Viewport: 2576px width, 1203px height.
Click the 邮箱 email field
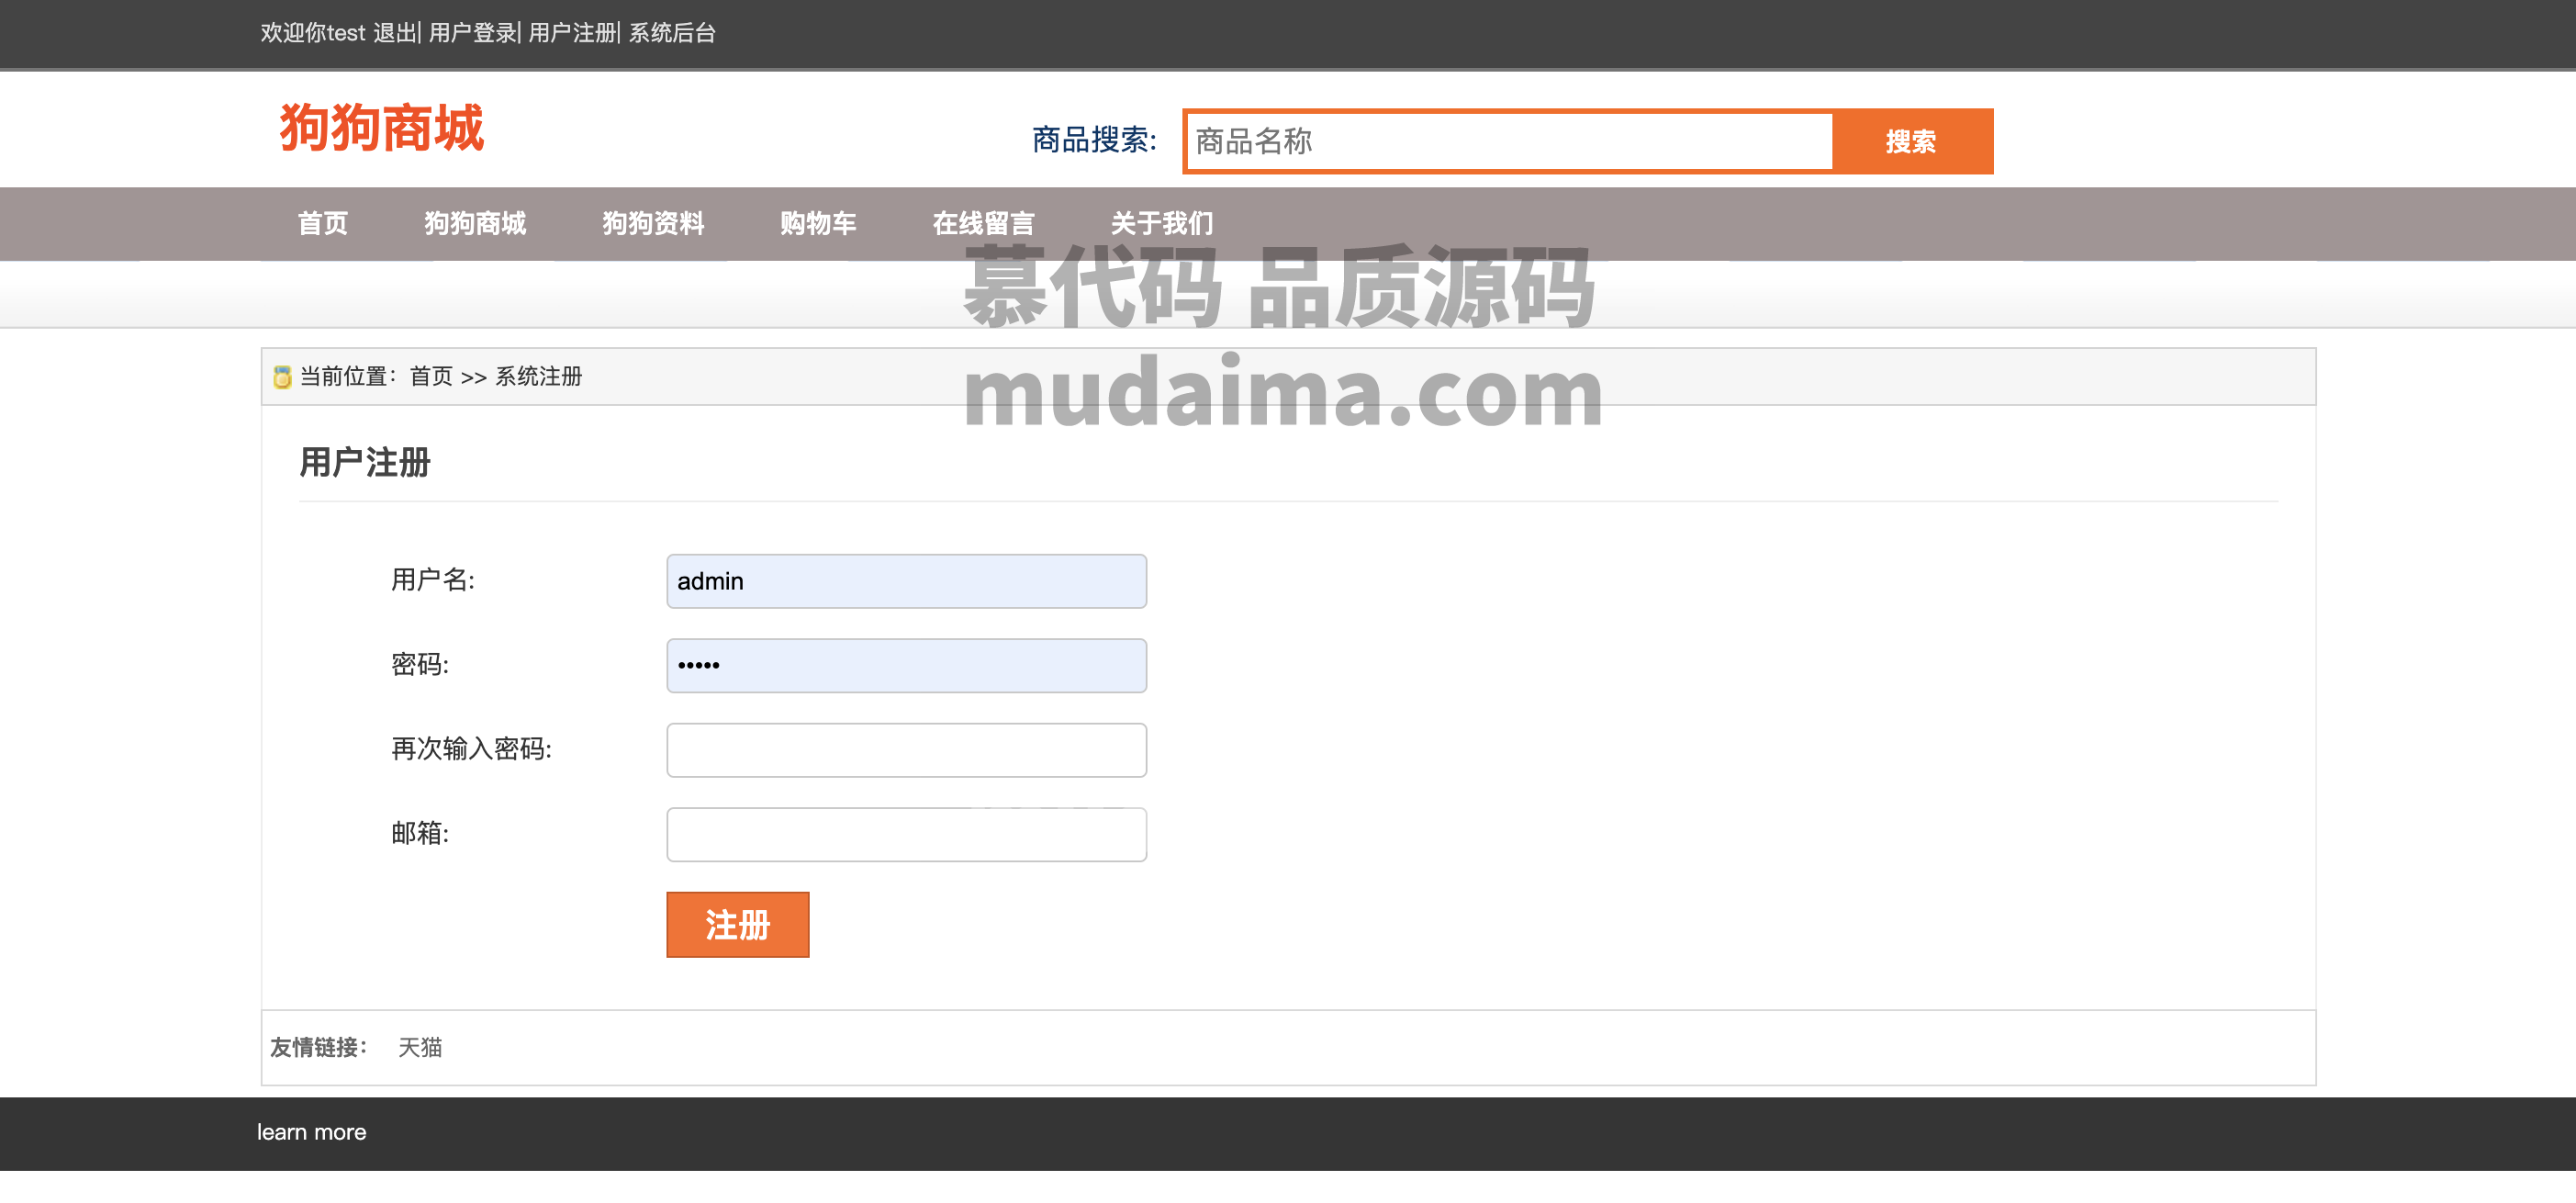pyautogui.click(x=906, y=834)
